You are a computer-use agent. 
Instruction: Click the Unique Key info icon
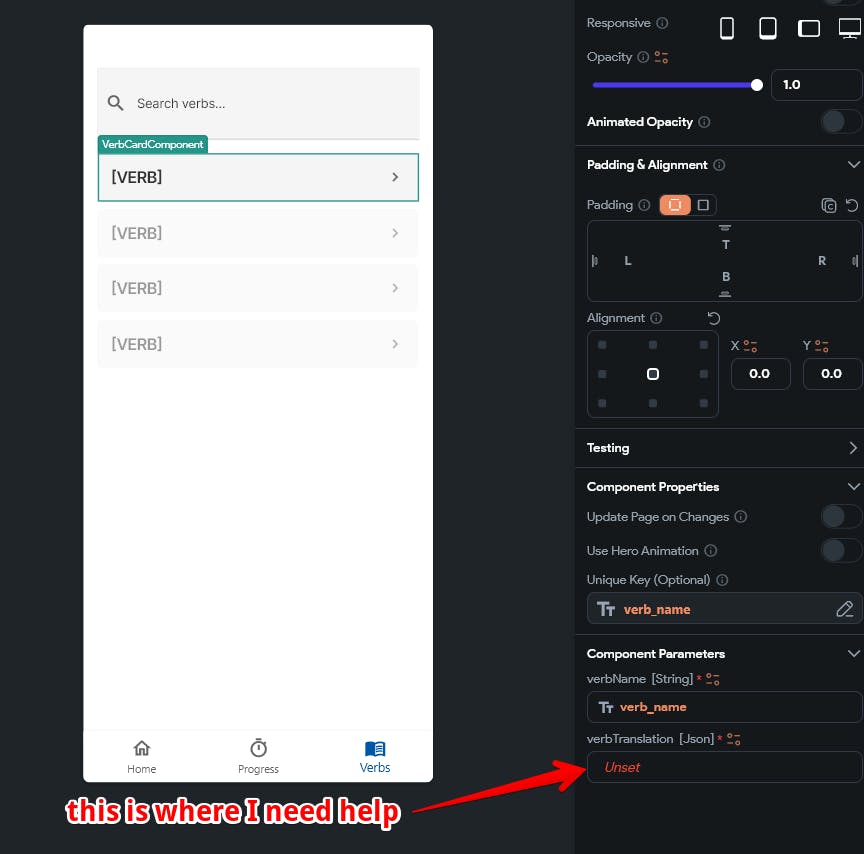(x=722, y=580)
